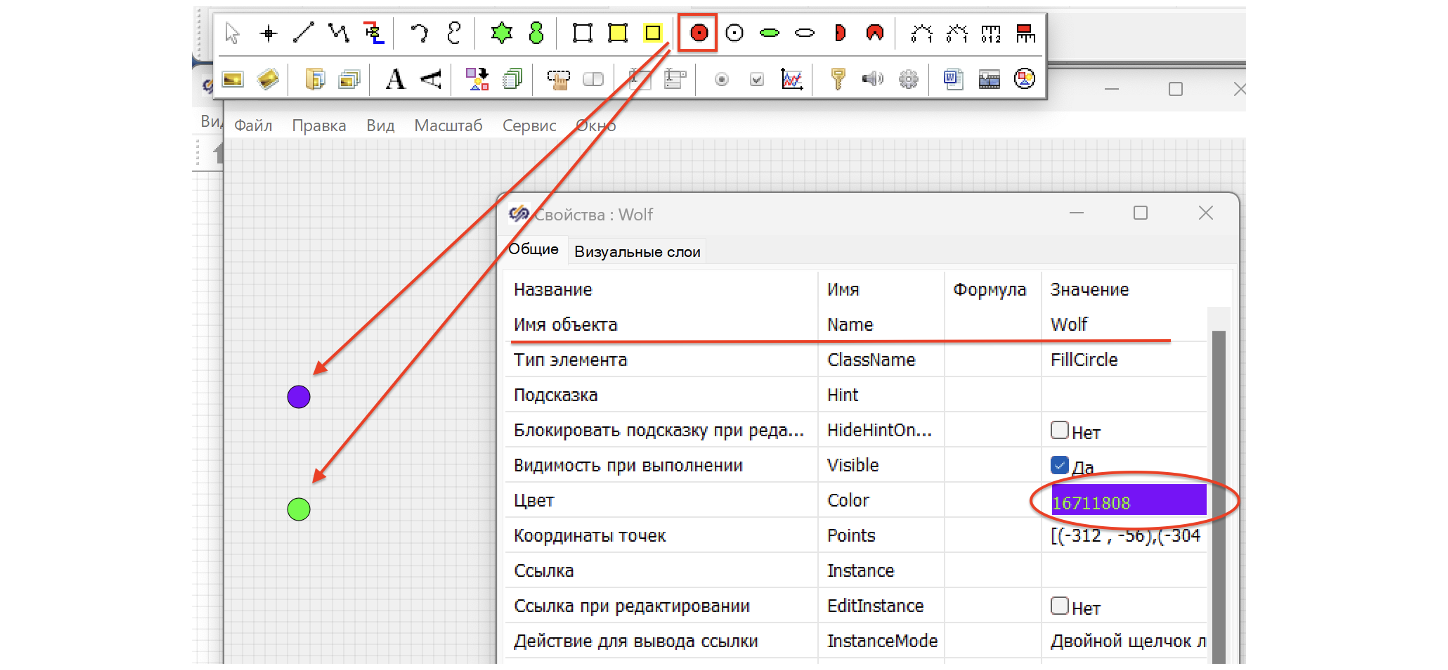Select the green filled ellipse tool

(769, 34)
